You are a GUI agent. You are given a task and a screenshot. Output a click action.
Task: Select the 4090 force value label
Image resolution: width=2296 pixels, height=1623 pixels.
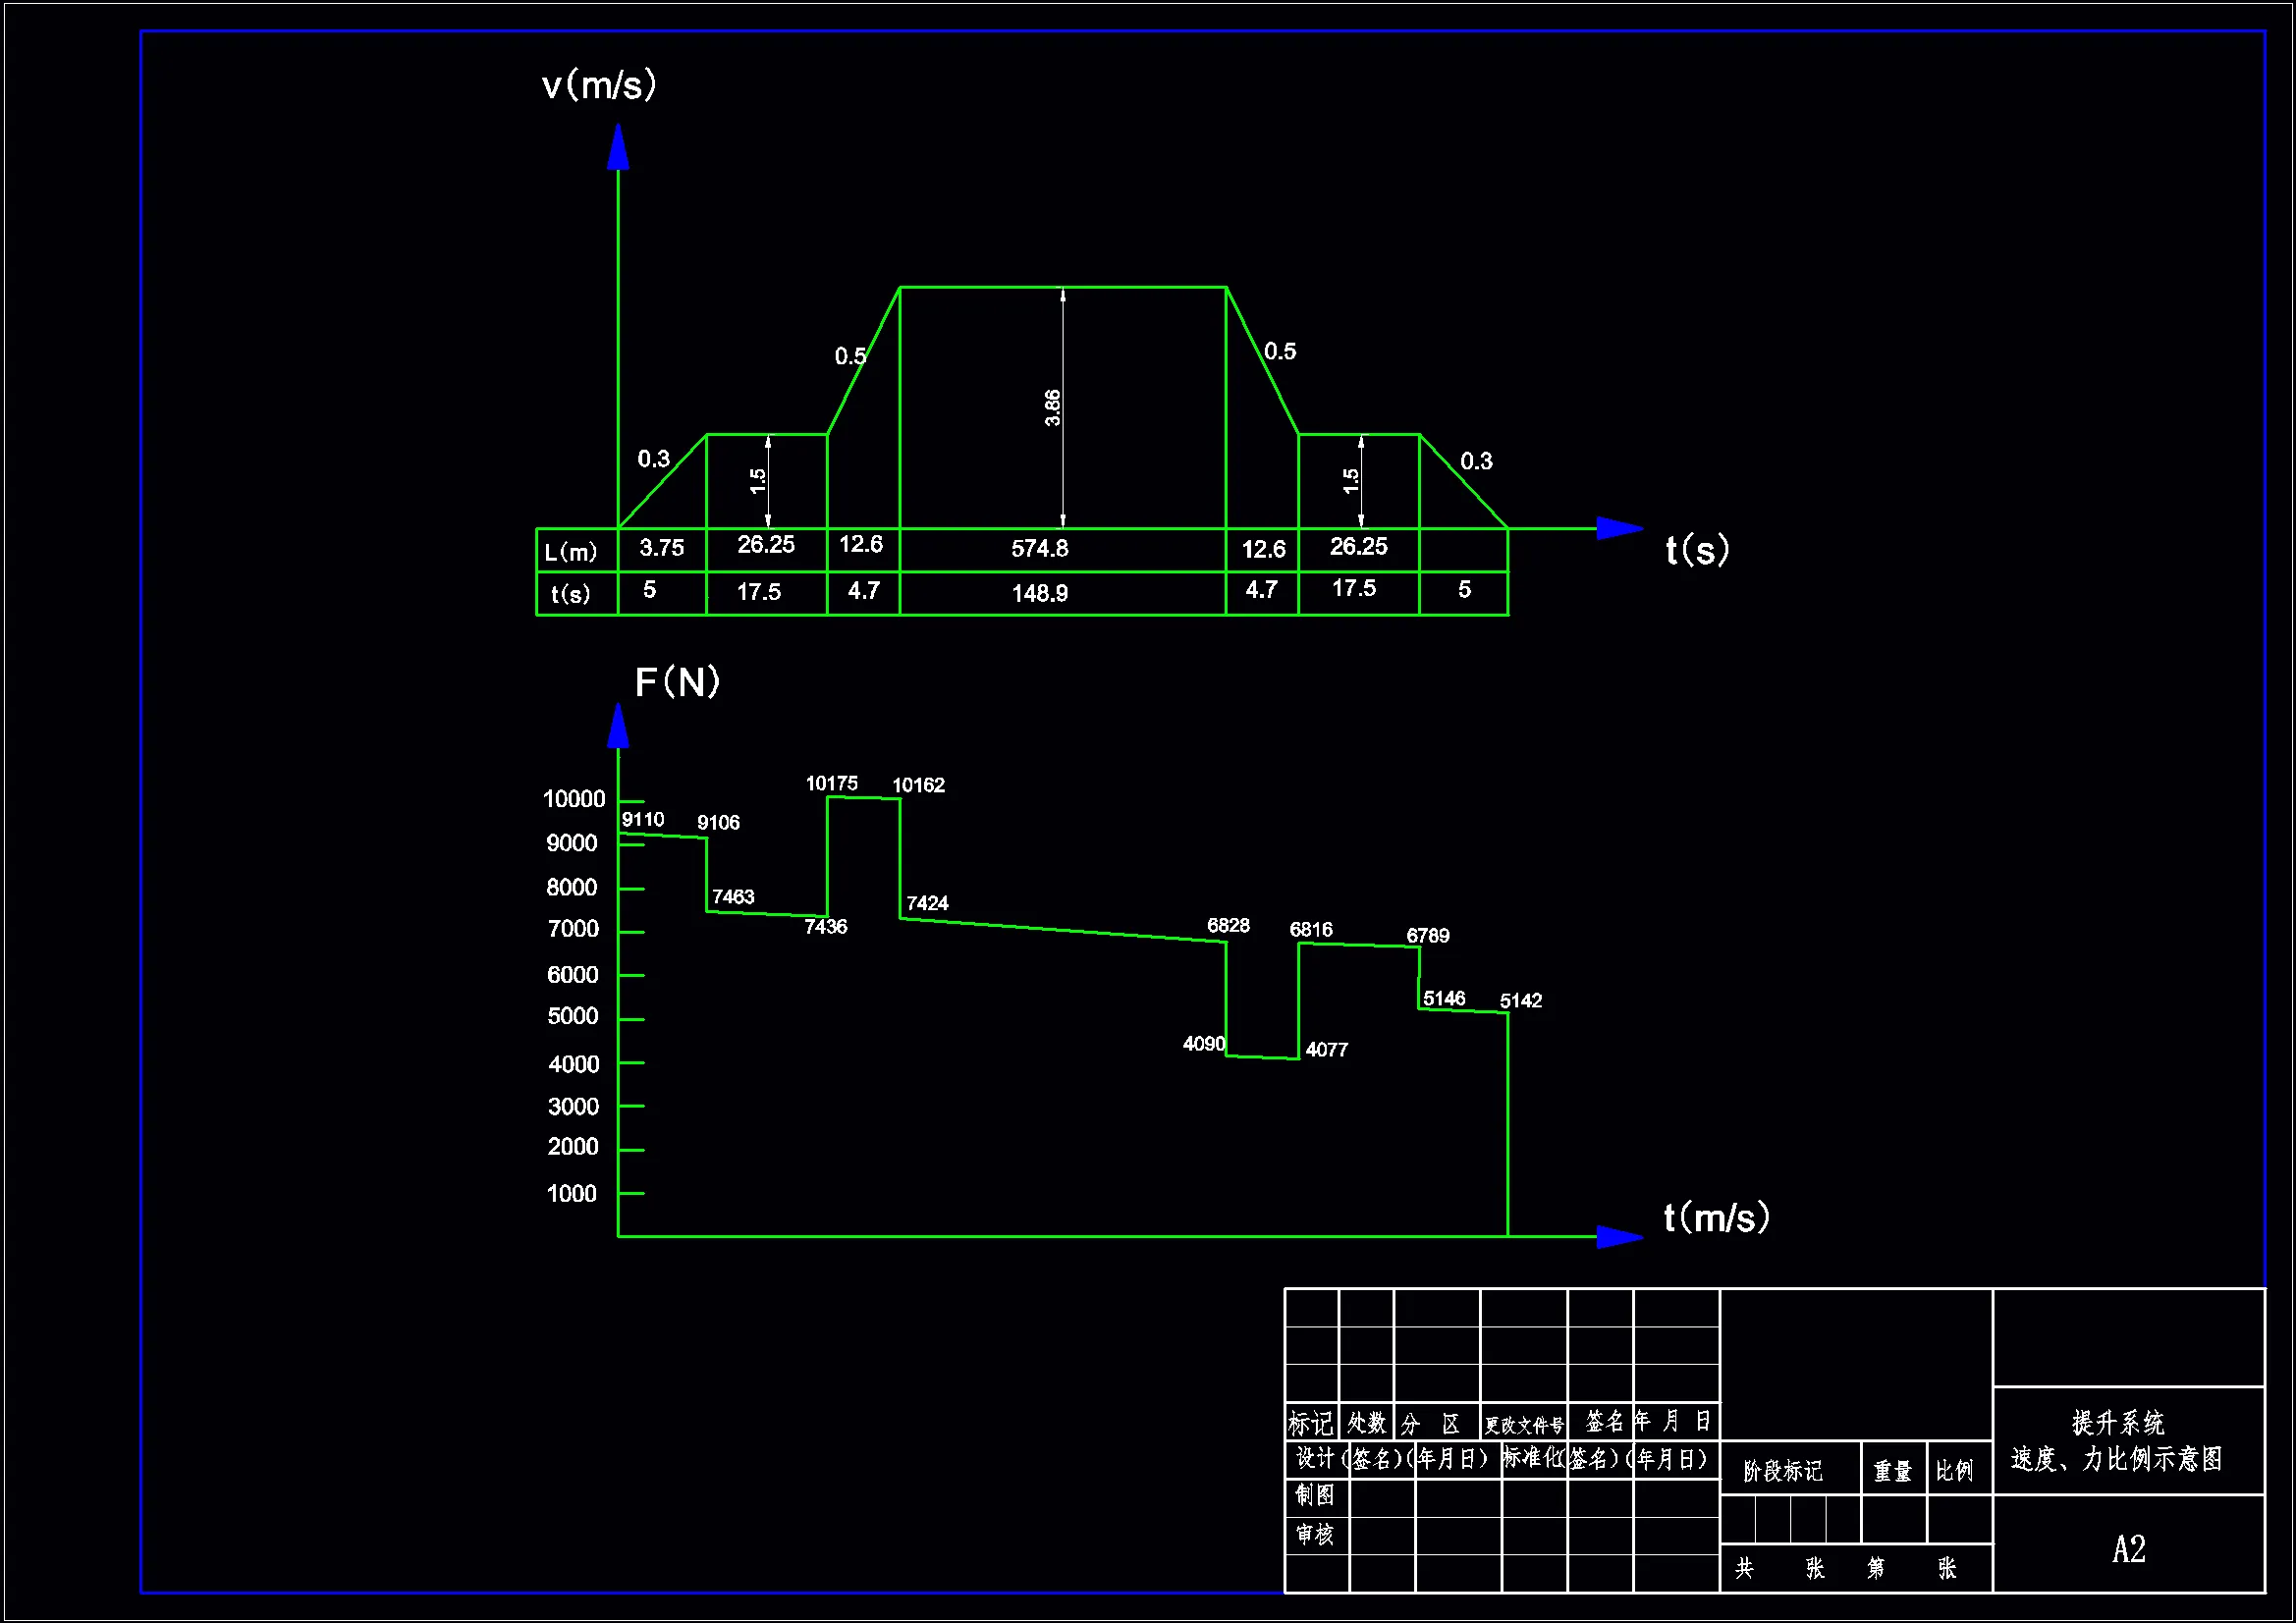1203,1043
